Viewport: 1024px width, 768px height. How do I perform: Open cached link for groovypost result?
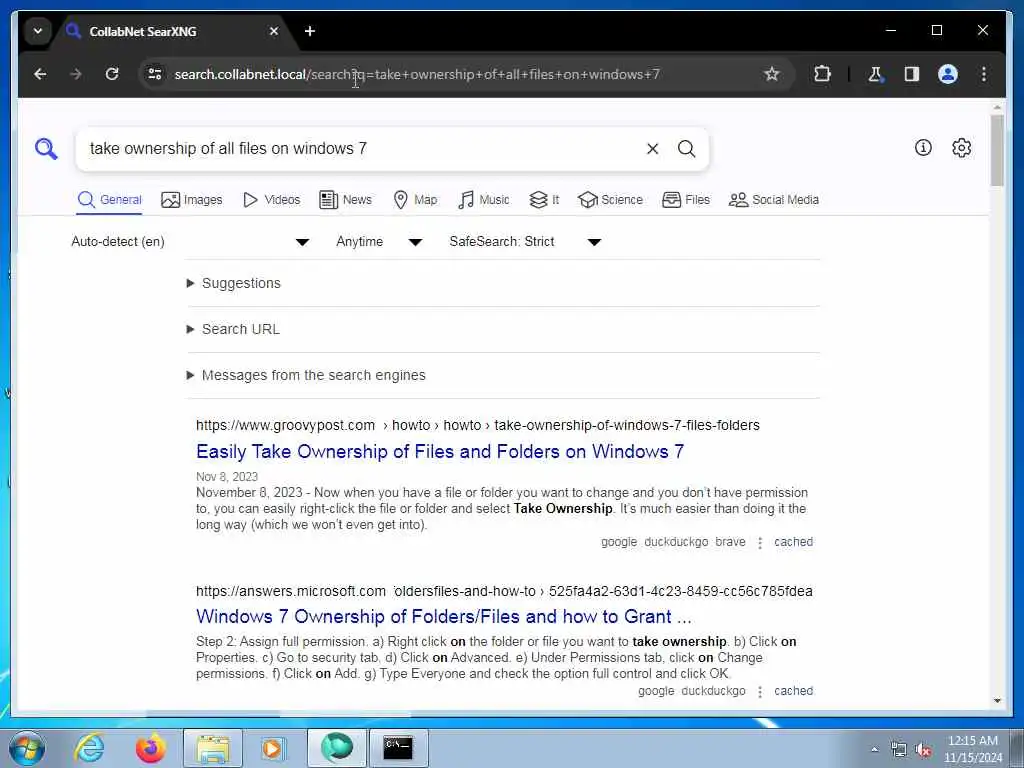pyautogui.click(x=793, y=542)
